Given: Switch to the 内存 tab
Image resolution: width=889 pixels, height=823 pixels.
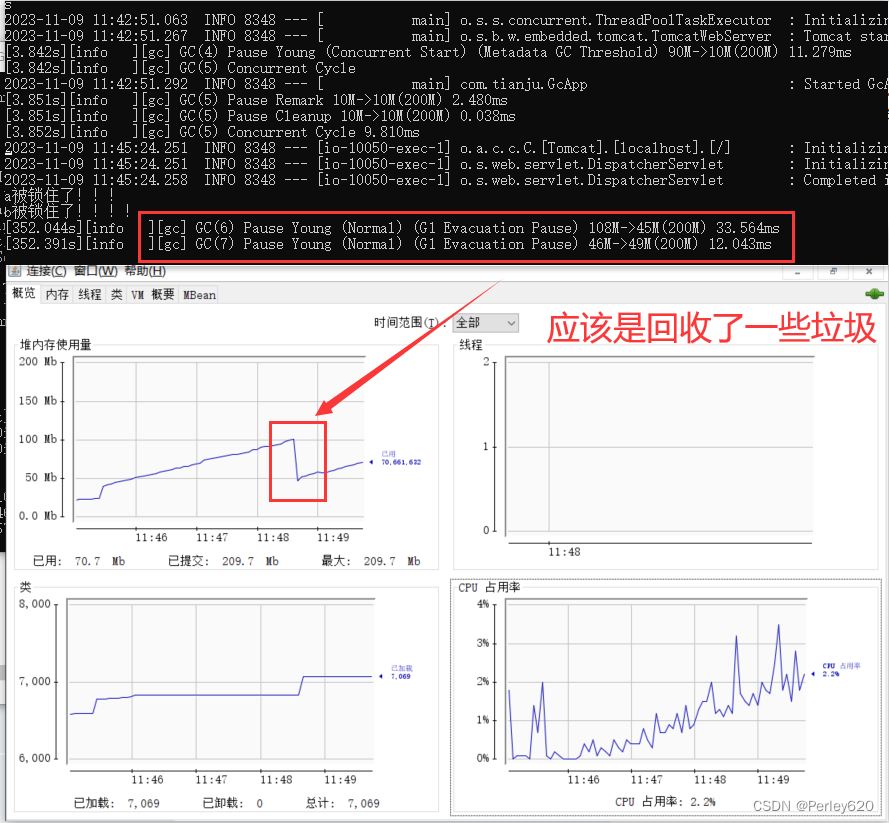Looking at the screenshot, I should 57,294.
